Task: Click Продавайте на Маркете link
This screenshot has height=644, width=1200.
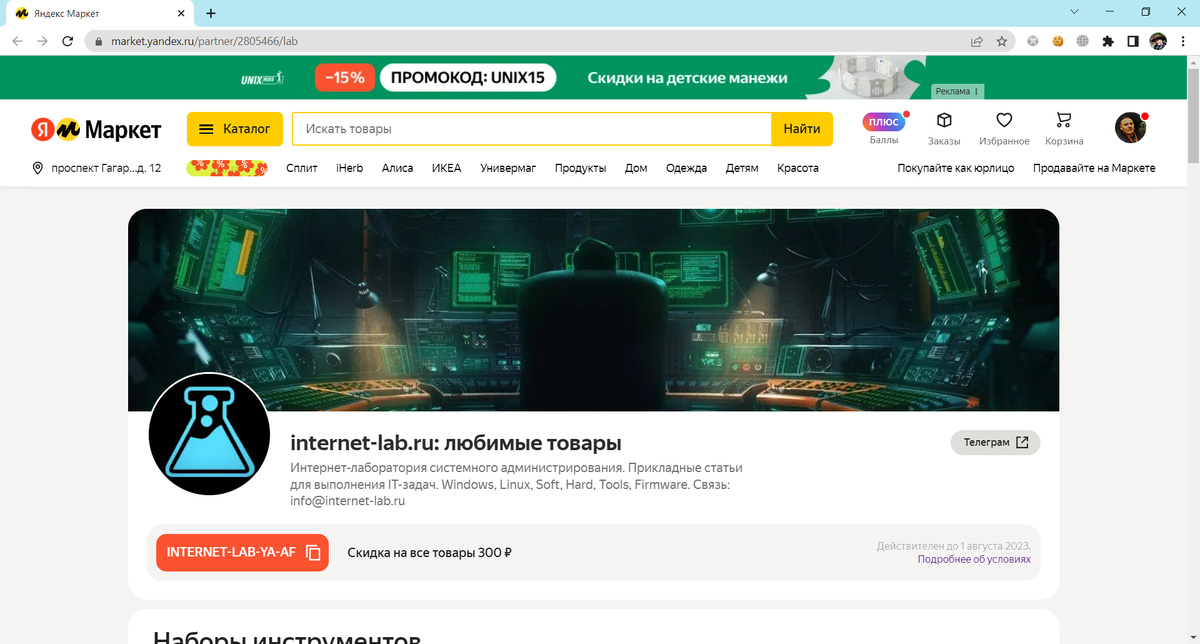Action: [1094, 168]
